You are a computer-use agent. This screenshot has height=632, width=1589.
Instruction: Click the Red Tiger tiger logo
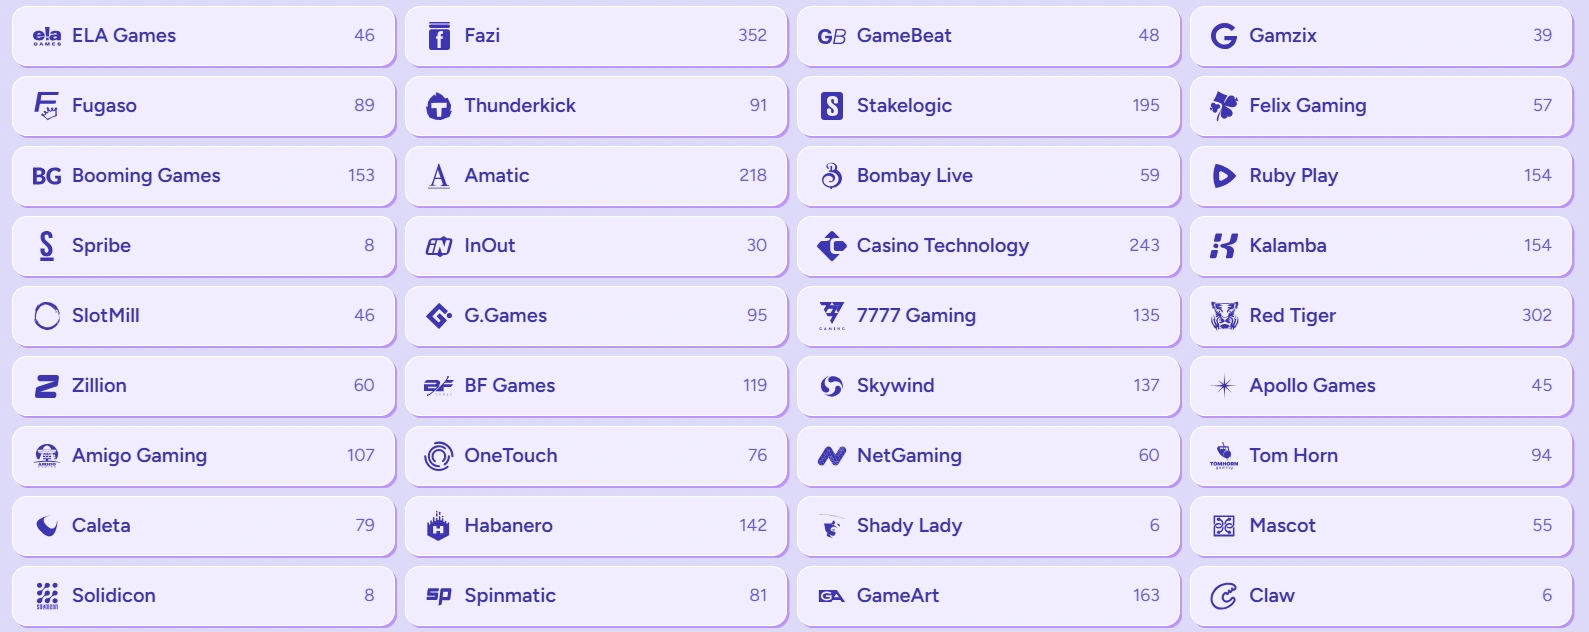click(x=1224, y=316)
